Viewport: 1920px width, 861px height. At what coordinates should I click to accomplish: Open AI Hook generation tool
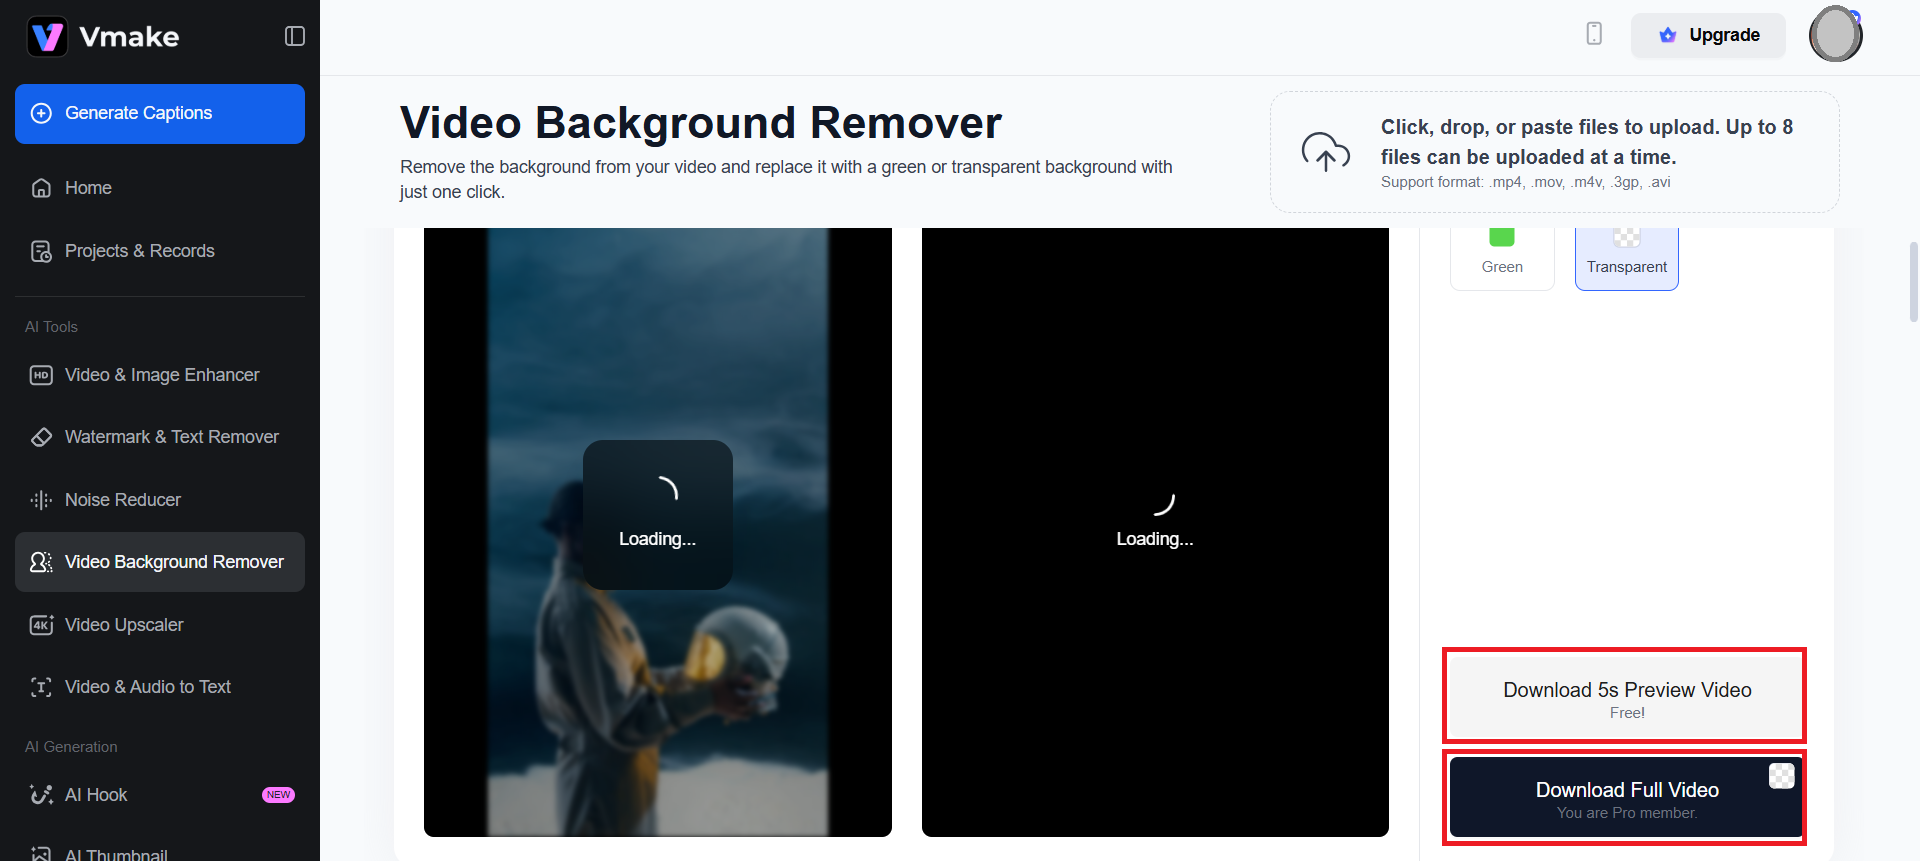96,795
